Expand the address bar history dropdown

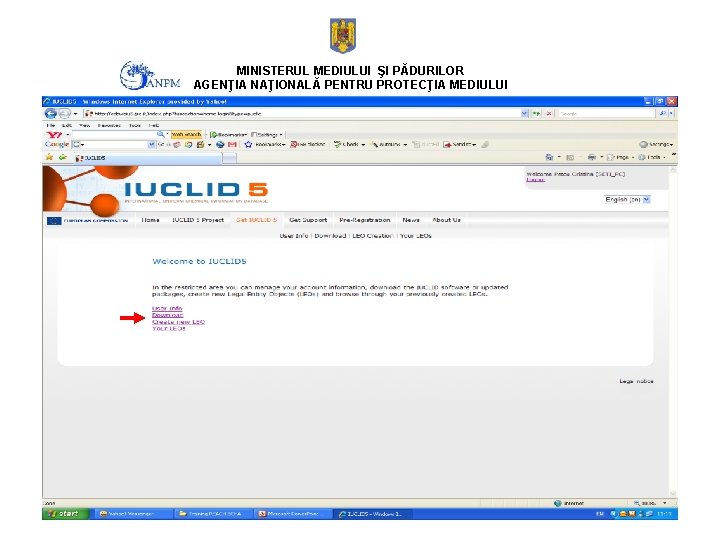tap(524, 113)
